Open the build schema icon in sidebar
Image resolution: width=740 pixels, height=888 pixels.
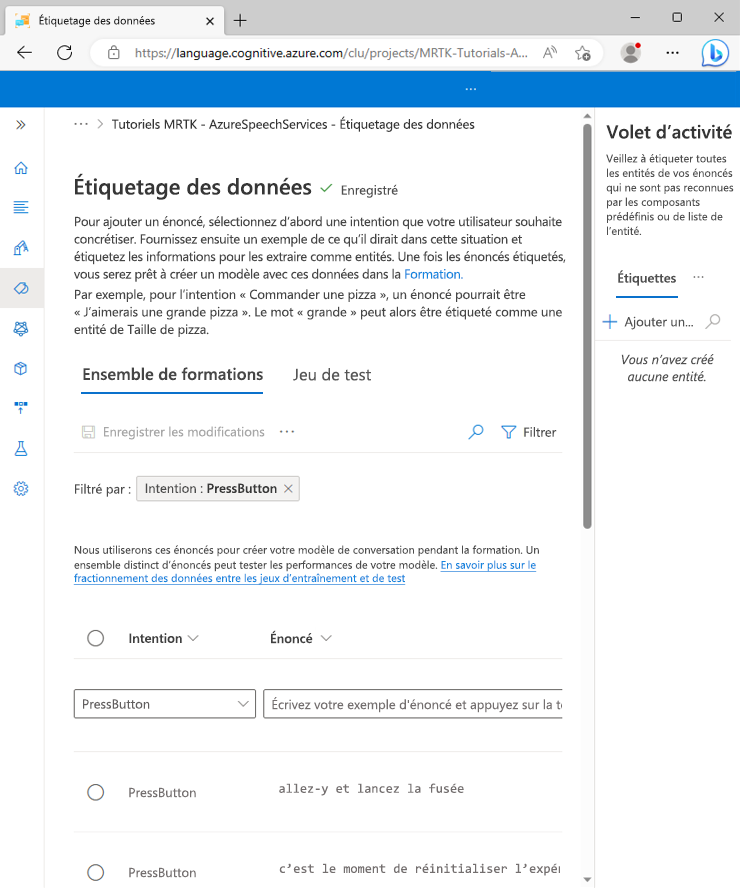(21, 247)
